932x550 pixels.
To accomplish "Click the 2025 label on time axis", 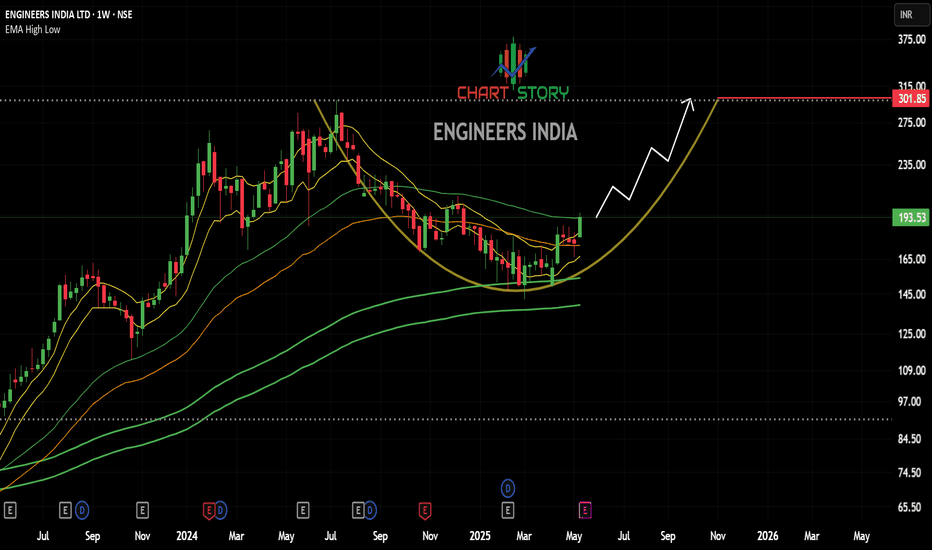I will click(480, 536).
